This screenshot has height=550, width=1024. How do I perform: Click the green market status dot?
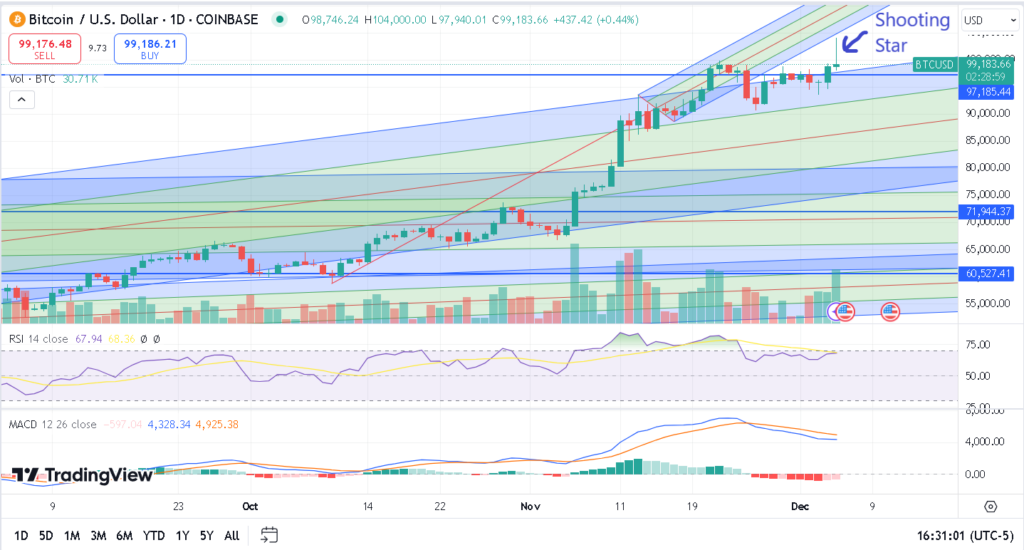pos(280,20)
